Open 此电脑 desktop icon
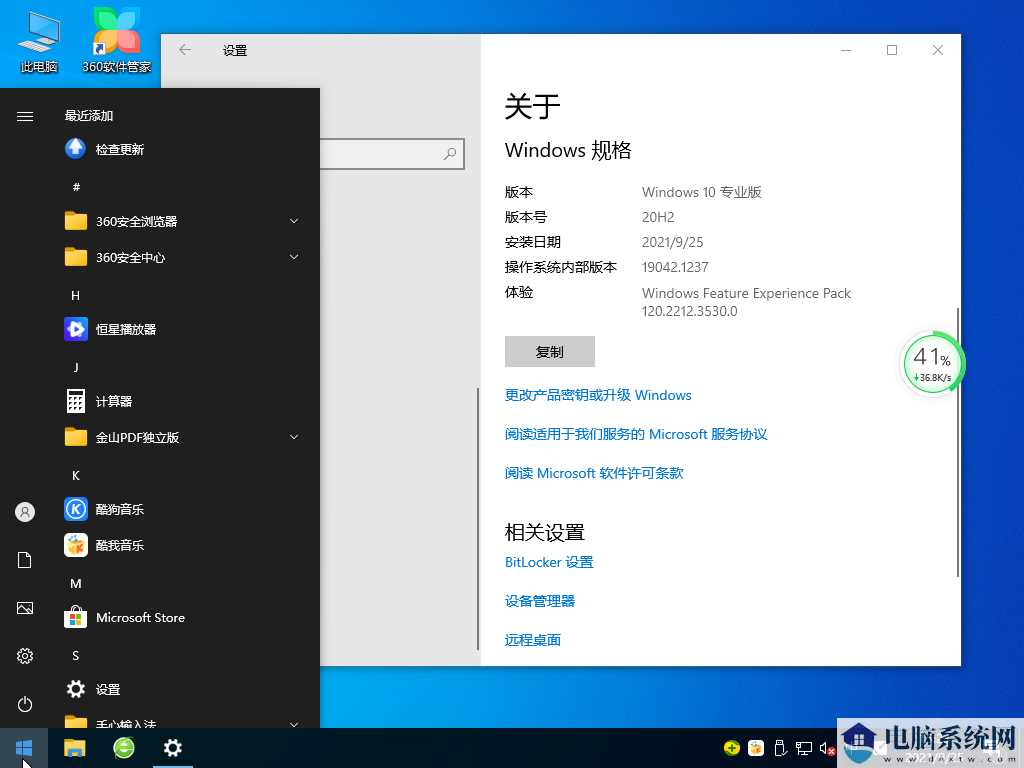 click(39, 41)
